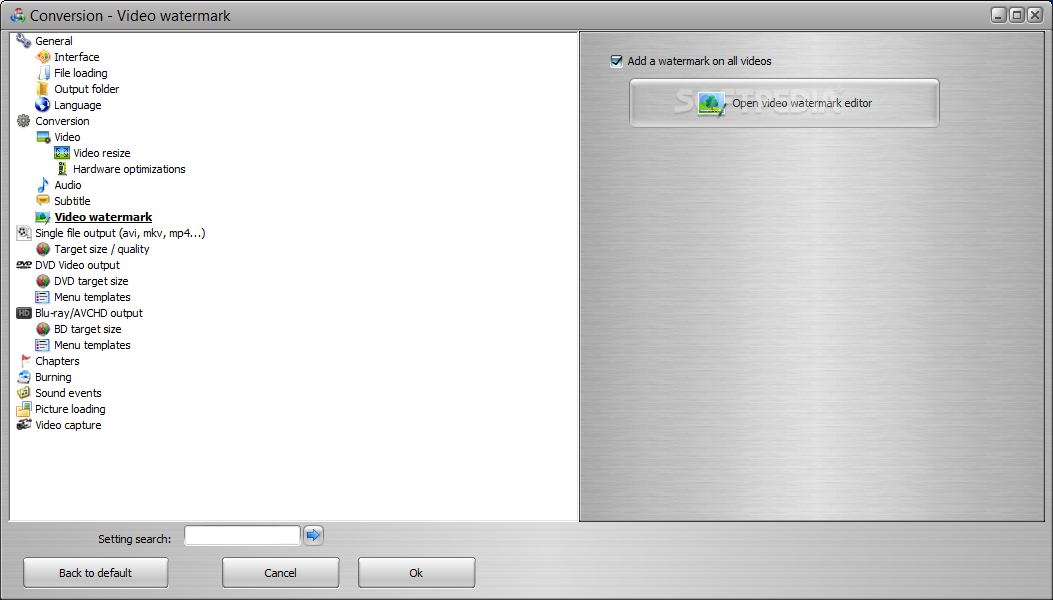Confirm settings with the Ok button
Viewport: 1053px width, 600px height.
click(x=416, y=572)
